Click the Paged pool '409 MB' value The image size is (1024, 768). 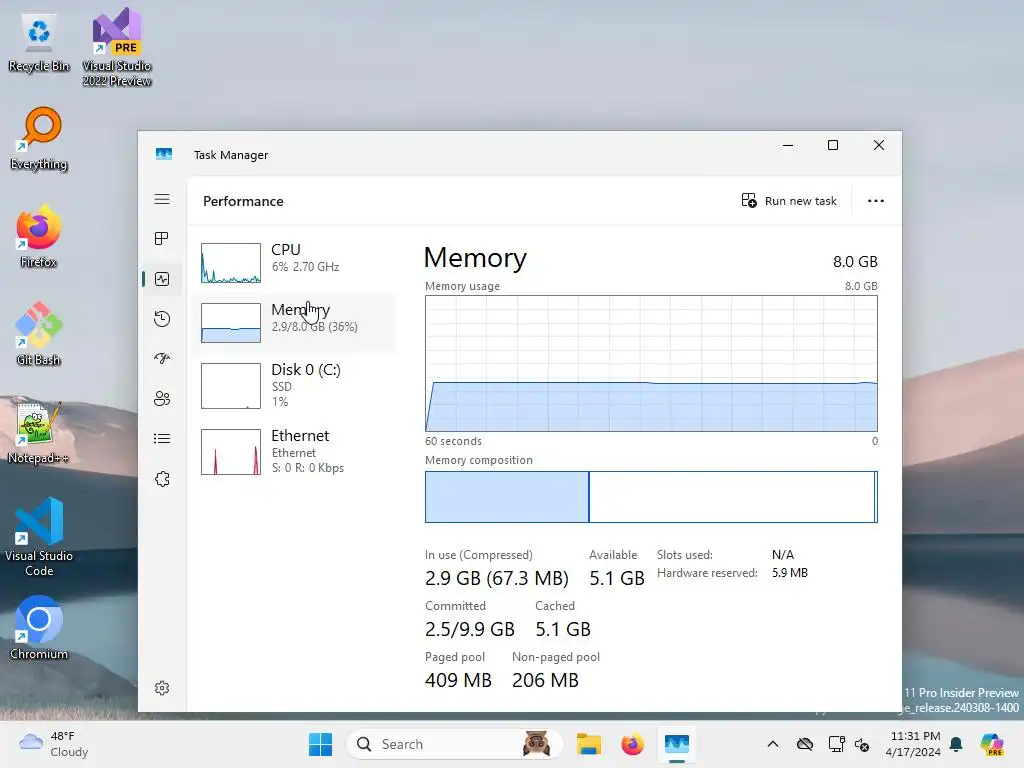coord(458,680)
